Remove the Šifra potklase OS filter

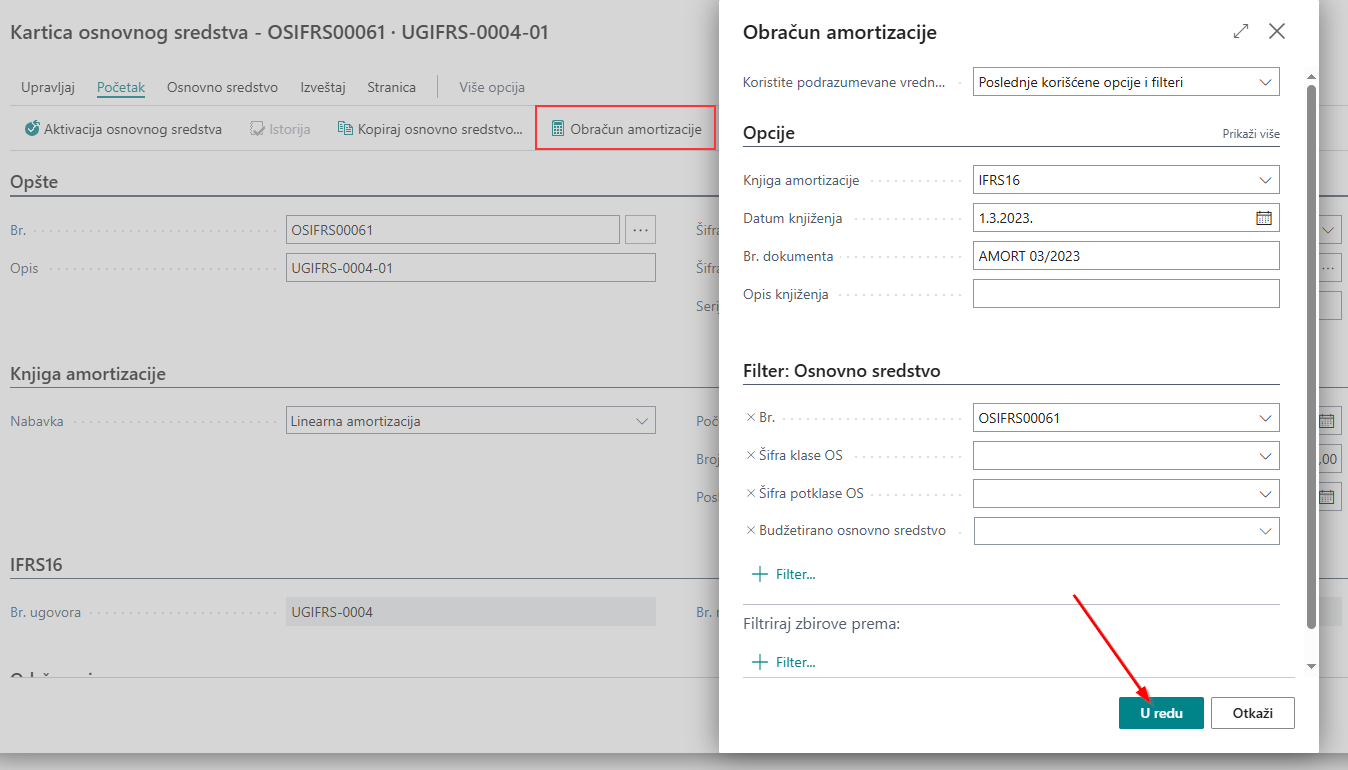(x=751, y=493)
